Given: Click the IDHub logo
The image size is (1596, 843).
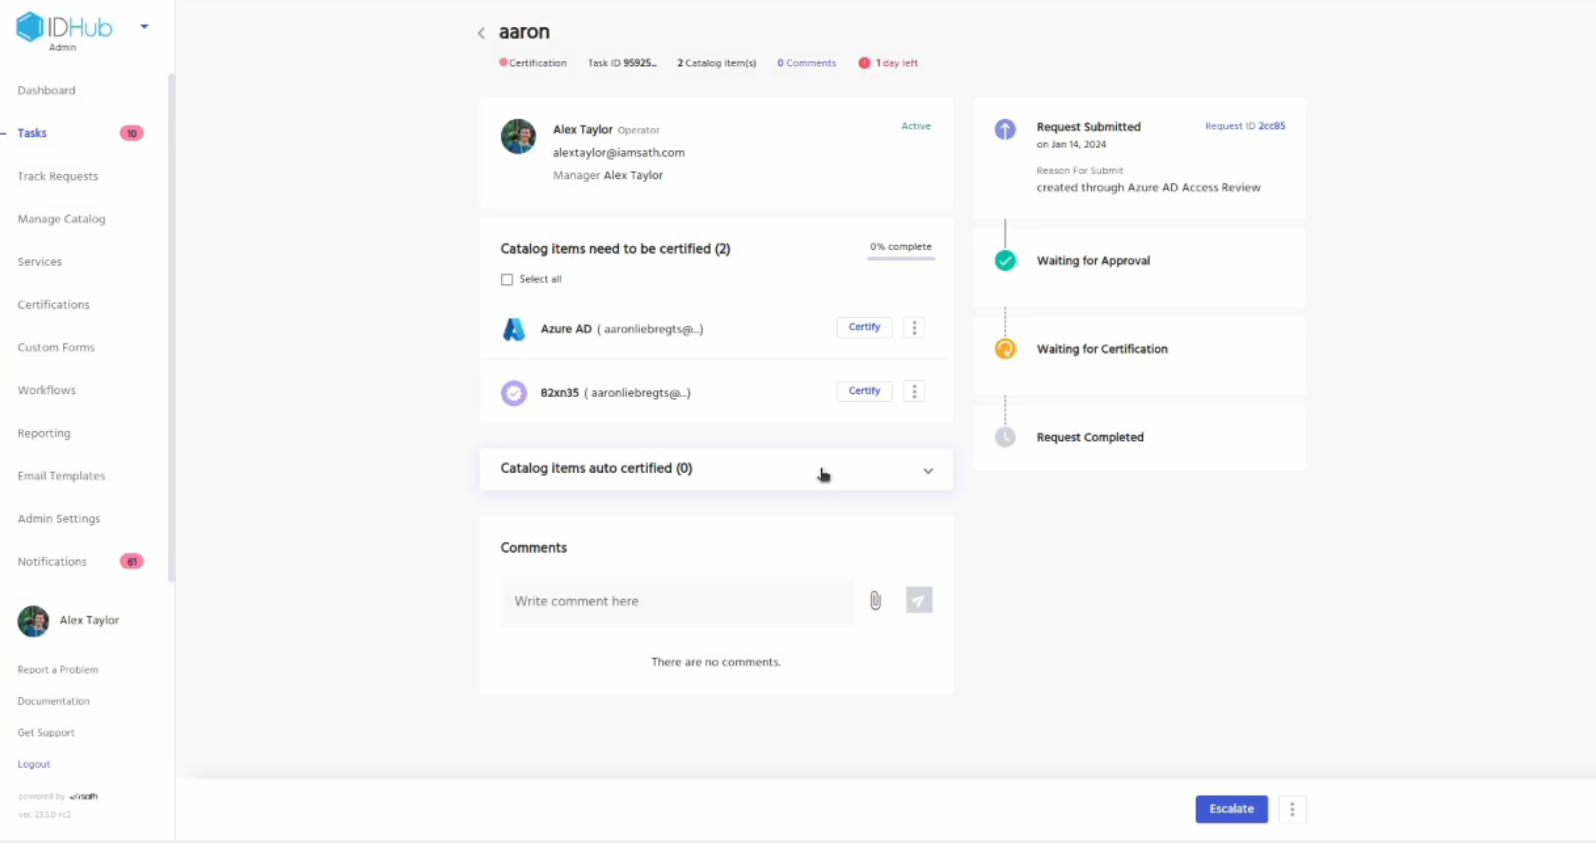Looking at the screenshot, I should [x=64, y=27].
